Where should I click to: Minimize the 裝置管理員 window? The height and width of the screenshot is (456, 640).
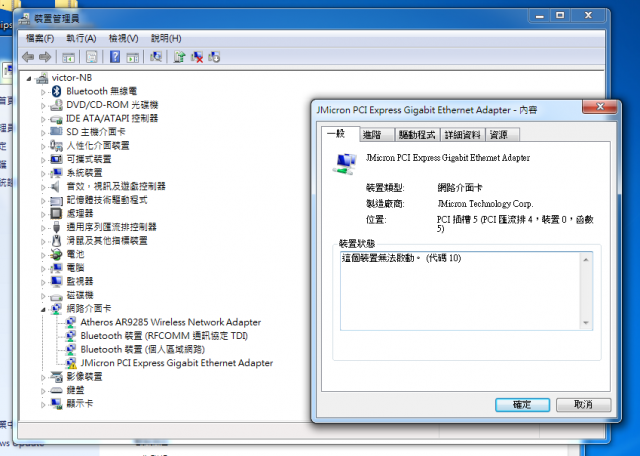click(540, 16)
